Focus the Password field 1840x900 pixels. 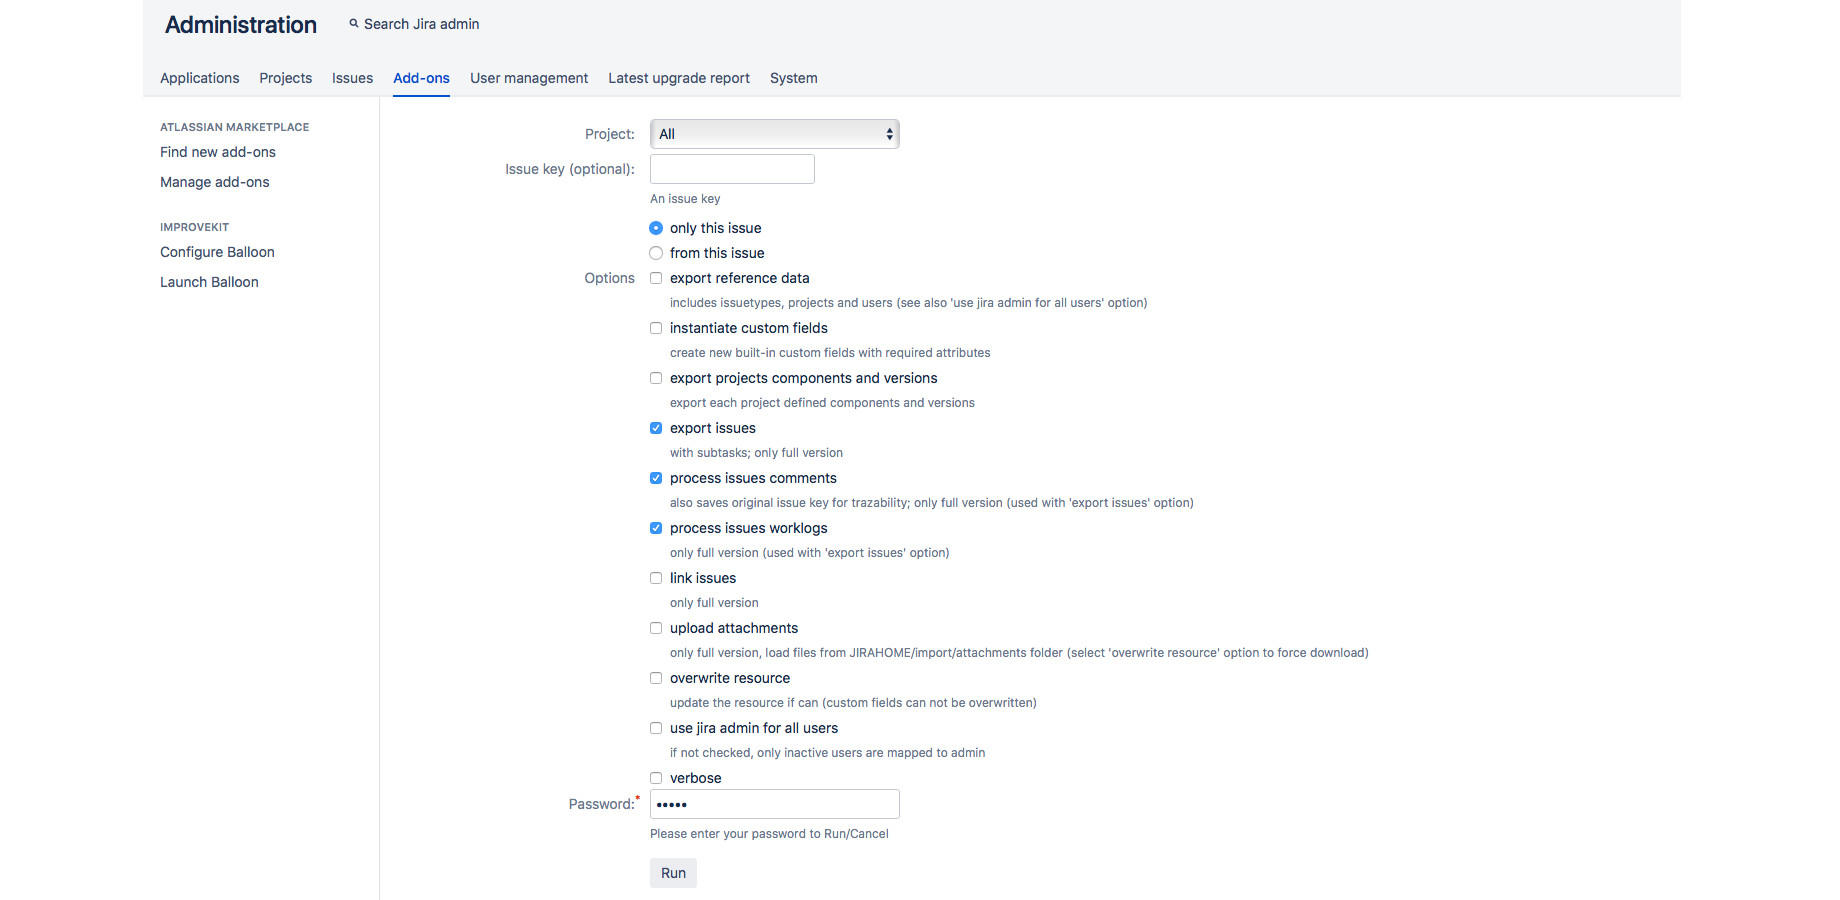[x=774, y=804]
